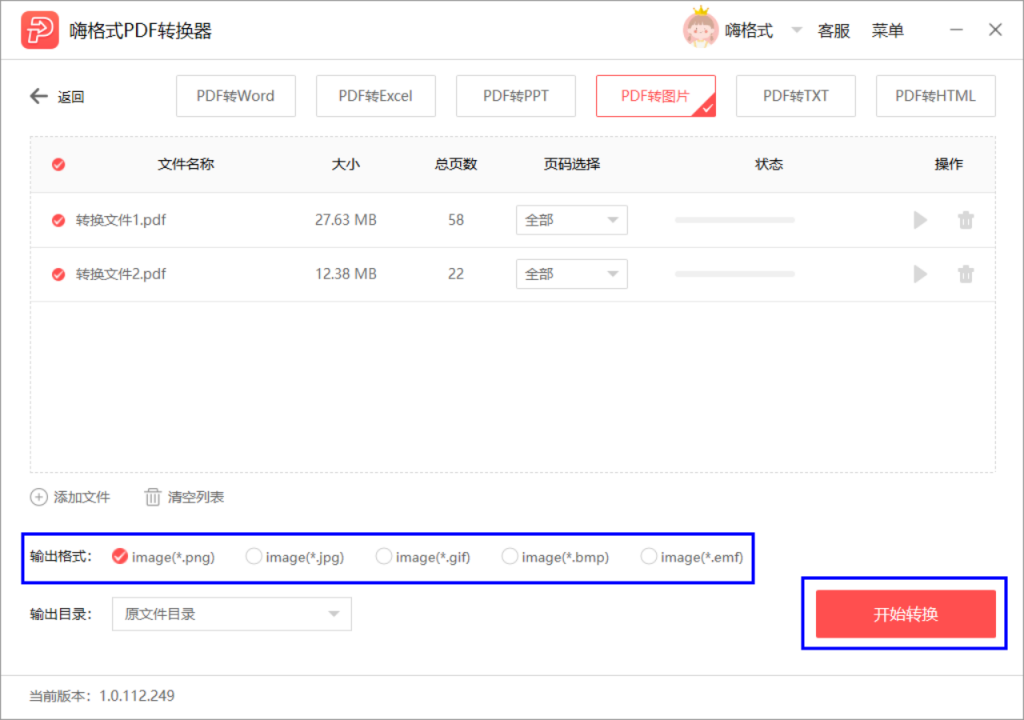Delete 转换文件1.pdf using trash icon
The height and width of the screenshot is (720, 1024).
(966, 220)
